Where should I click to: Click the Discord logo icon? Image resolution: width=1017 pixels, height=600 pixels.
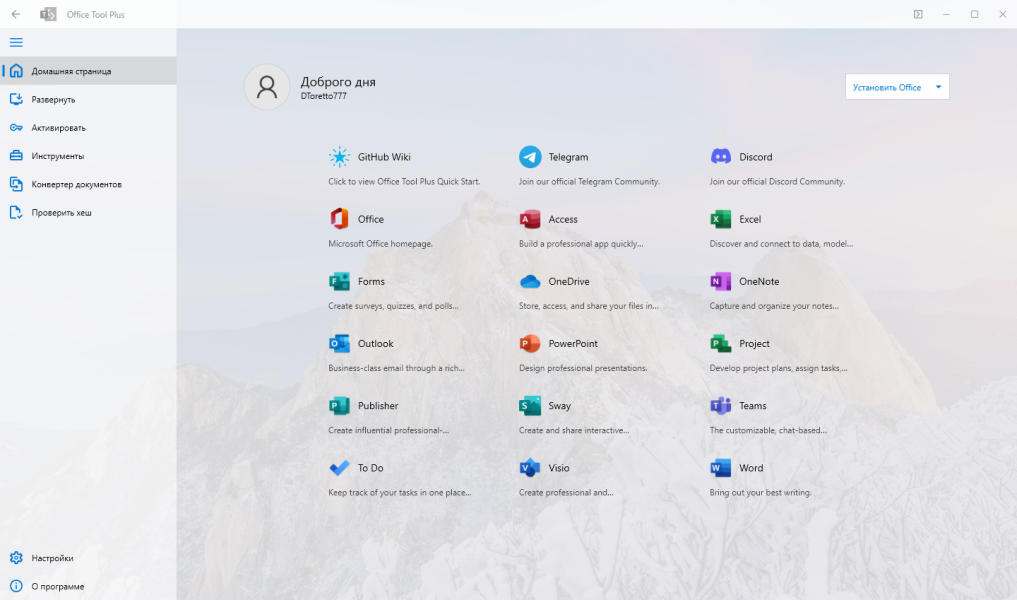tap(721, 157)
